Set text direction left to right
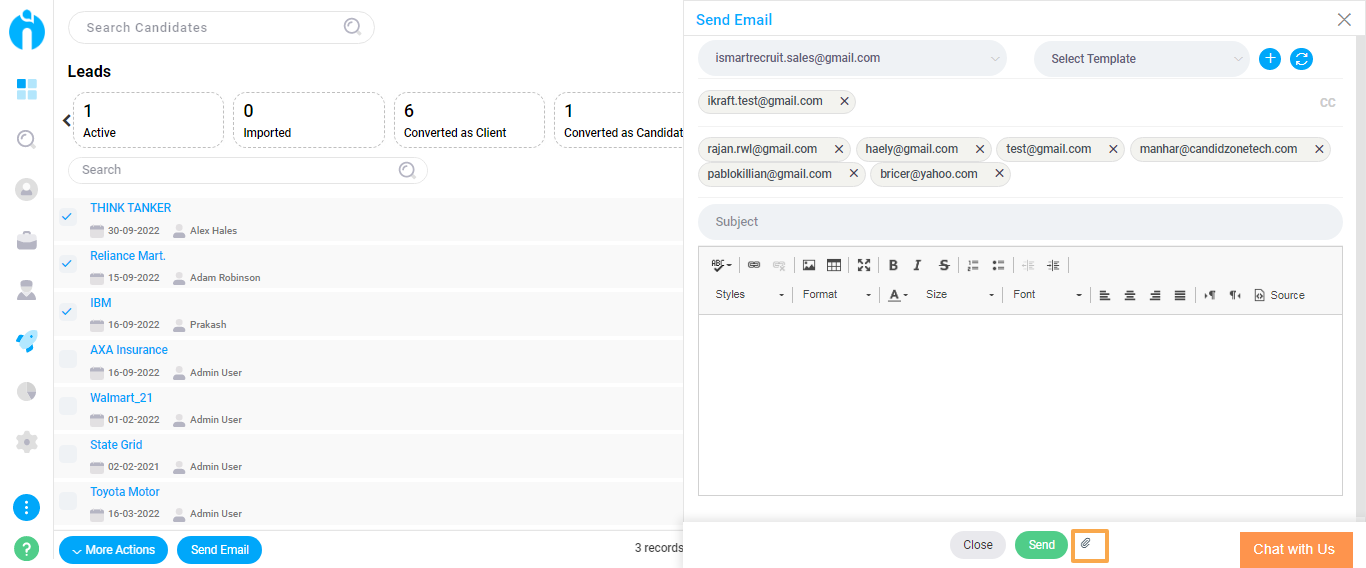This screenshot has height=568, width=1366. [x=1210, y=295]
